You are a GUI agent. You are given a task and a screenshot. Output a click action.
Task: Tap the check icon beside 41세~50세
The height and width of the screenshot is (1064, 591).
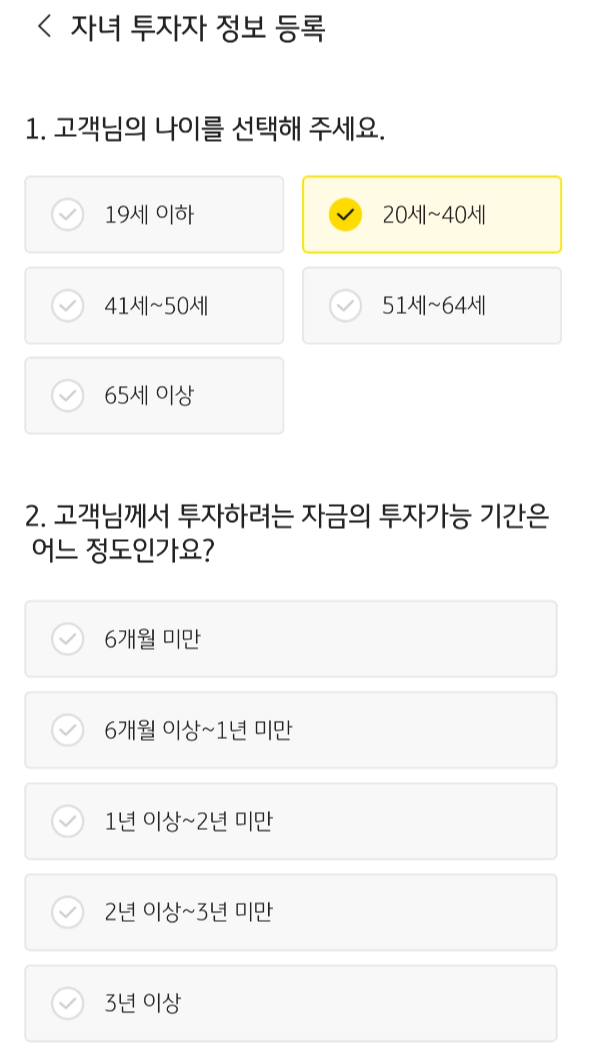[67, 305]
